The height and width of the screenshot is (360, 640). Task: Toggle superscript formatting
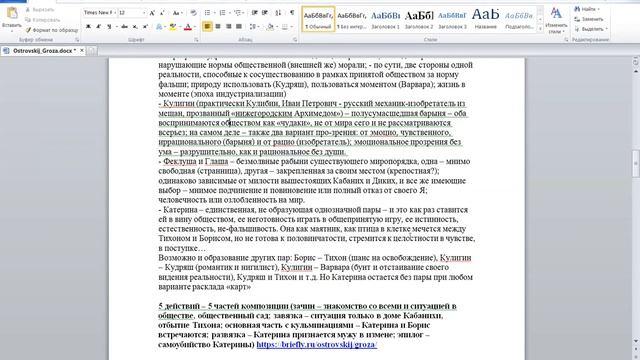[x=145, y=27]
